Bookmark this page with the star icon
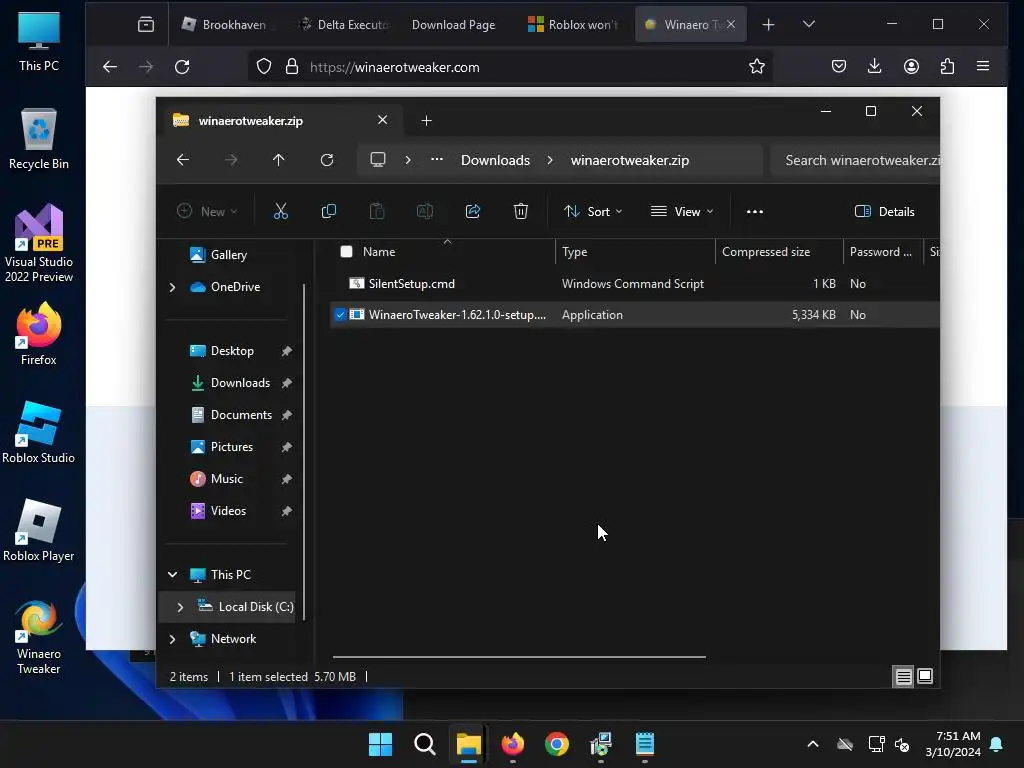This screenshot has width=1024, height=768. (757, 67)
